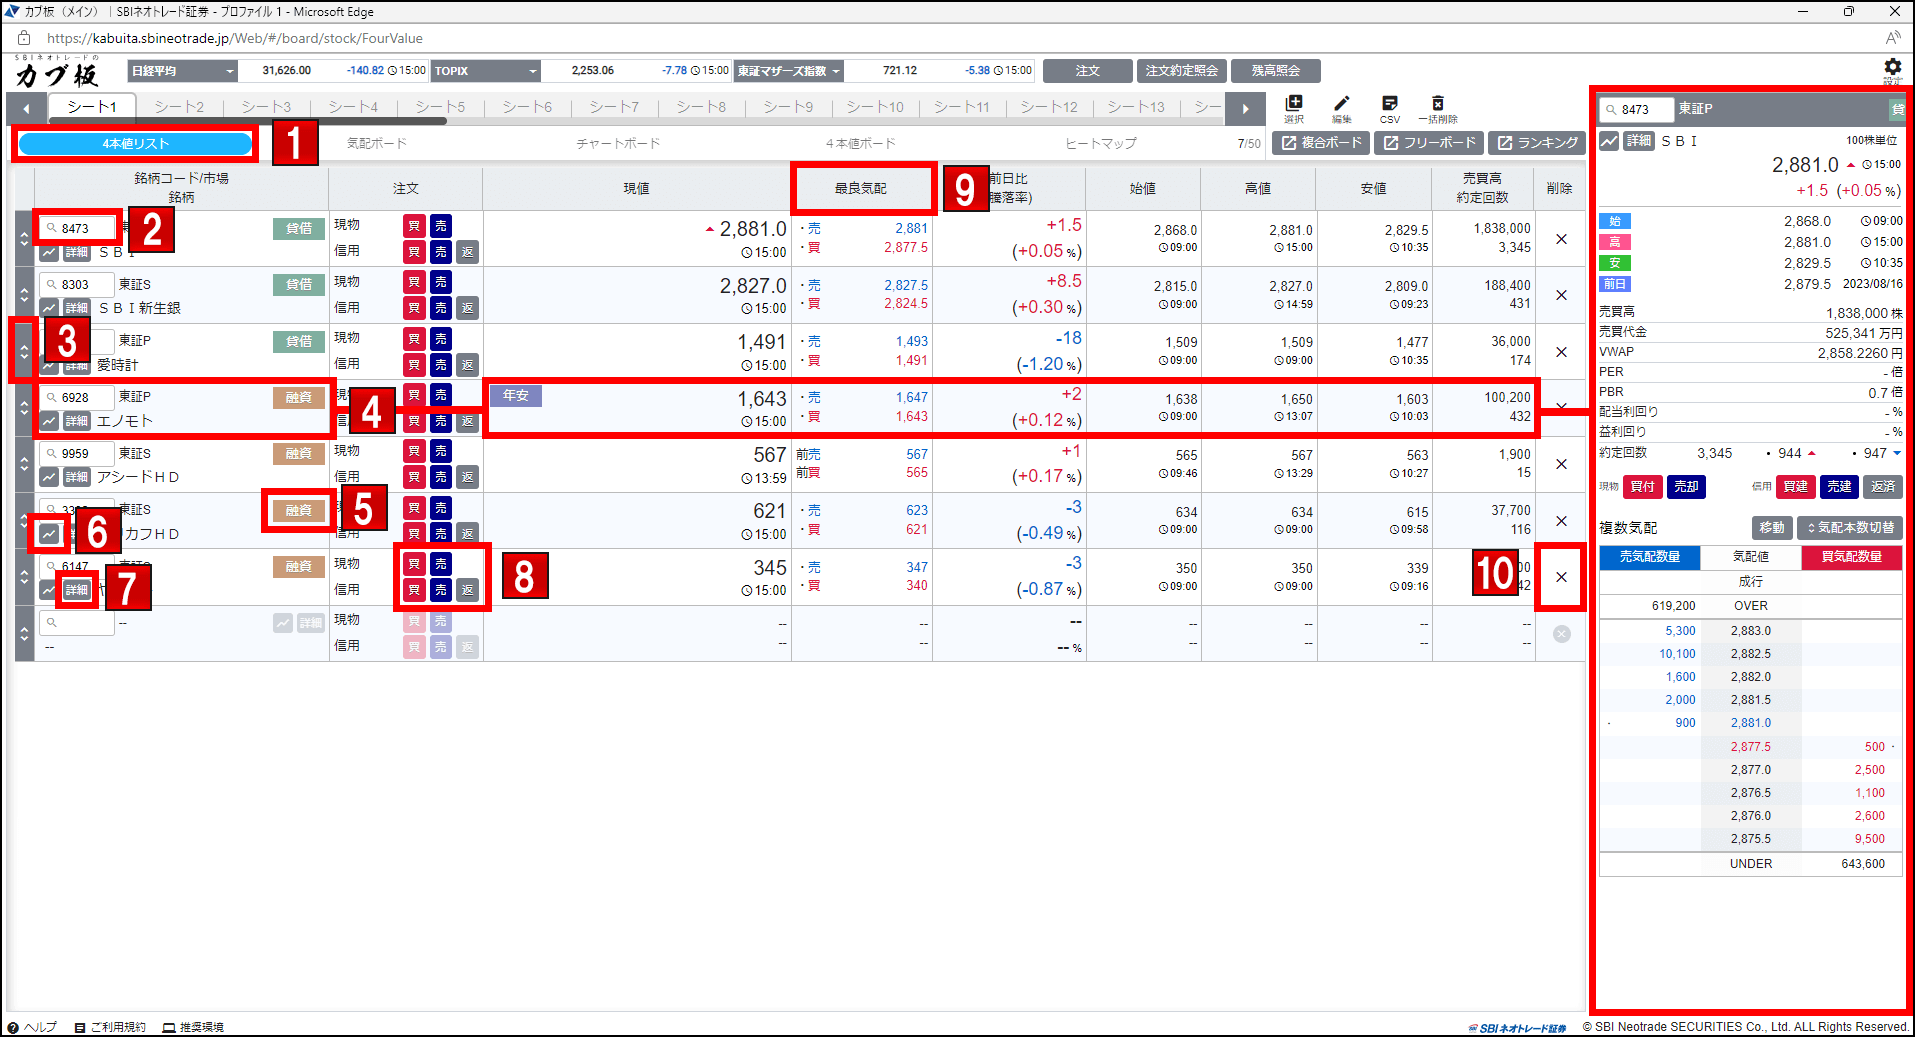Image resolution: width=1915 pixels, height=1037 pixels.
Task: Click 詳細 button in エノモト row
Action: (77, 421)
